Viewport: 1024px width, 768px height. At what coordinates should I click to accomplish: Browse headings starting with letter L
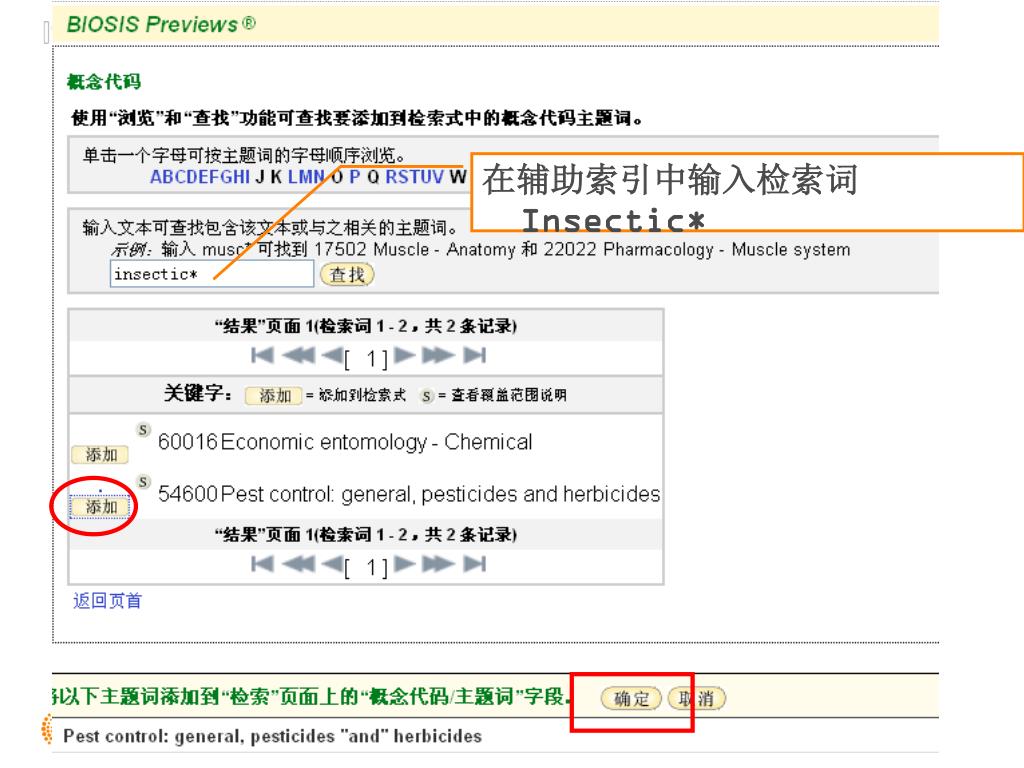point(293,177)
